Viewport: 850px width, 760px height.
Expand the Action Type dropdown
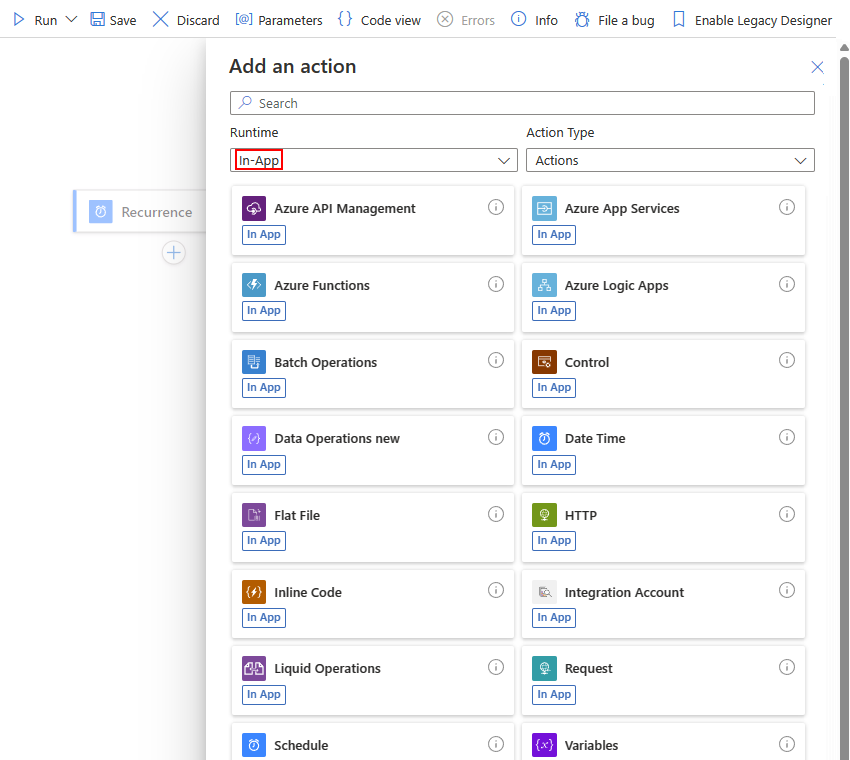[670, 160]
